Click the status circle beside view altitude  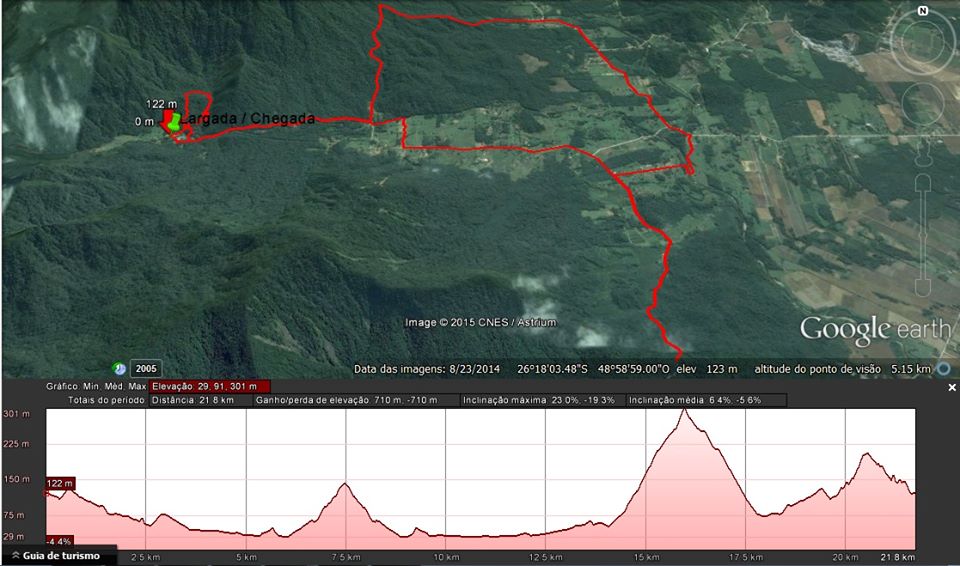942,369
